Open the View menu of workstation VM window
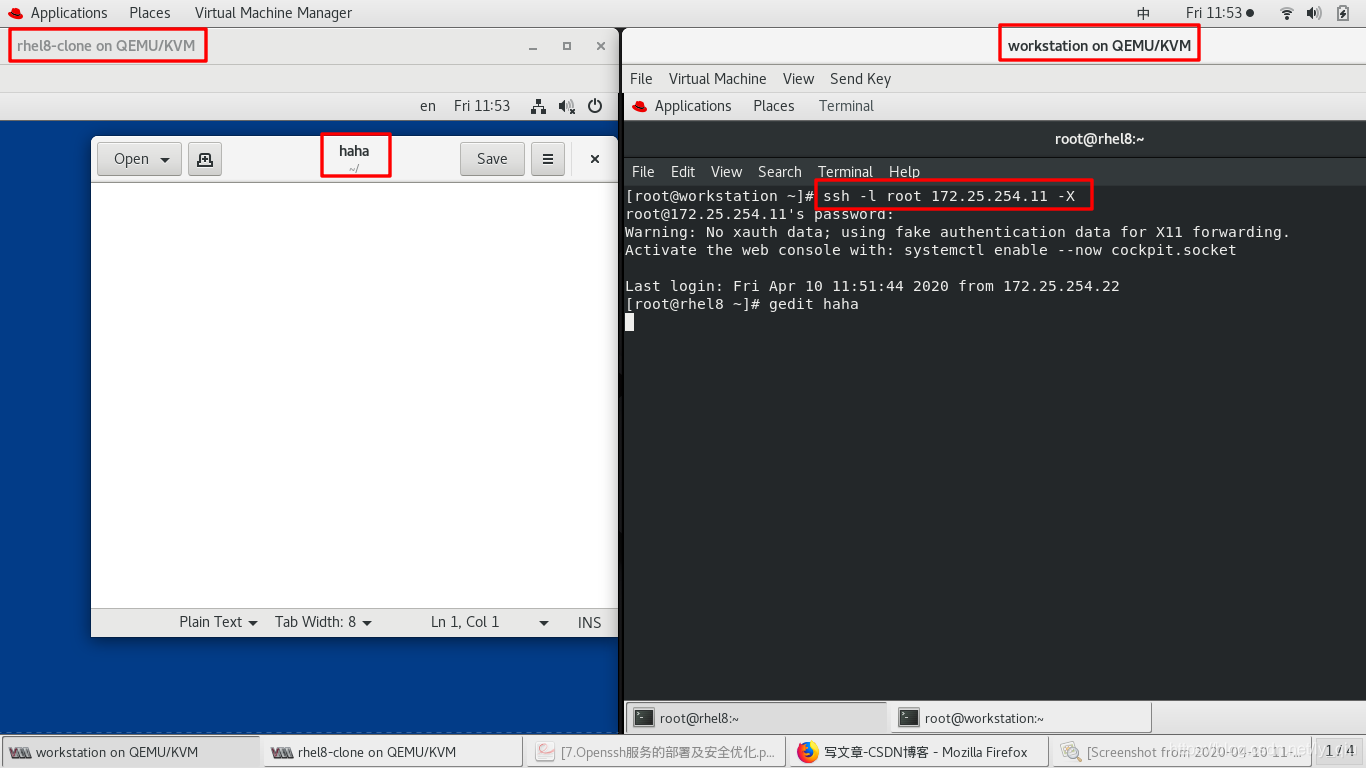 pos(798,79)
